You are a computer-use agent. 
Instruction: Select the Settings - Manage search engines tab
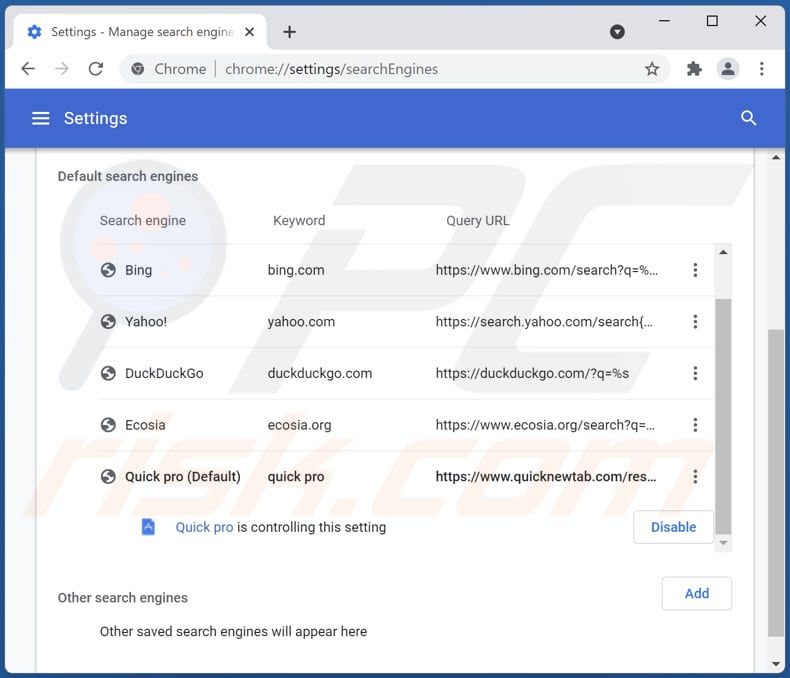click(x=140, y=32)
